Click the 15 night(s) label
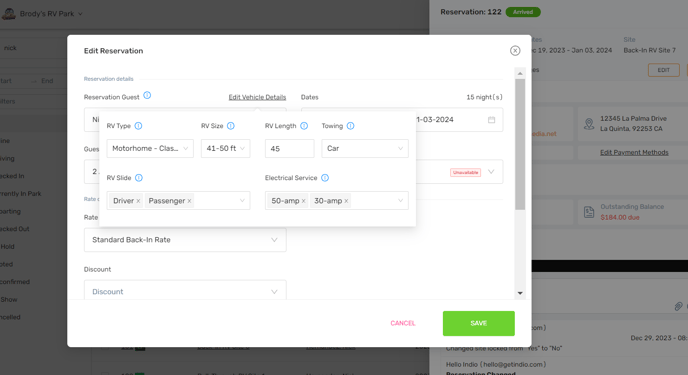688x375 pixels. pos(484,97)
